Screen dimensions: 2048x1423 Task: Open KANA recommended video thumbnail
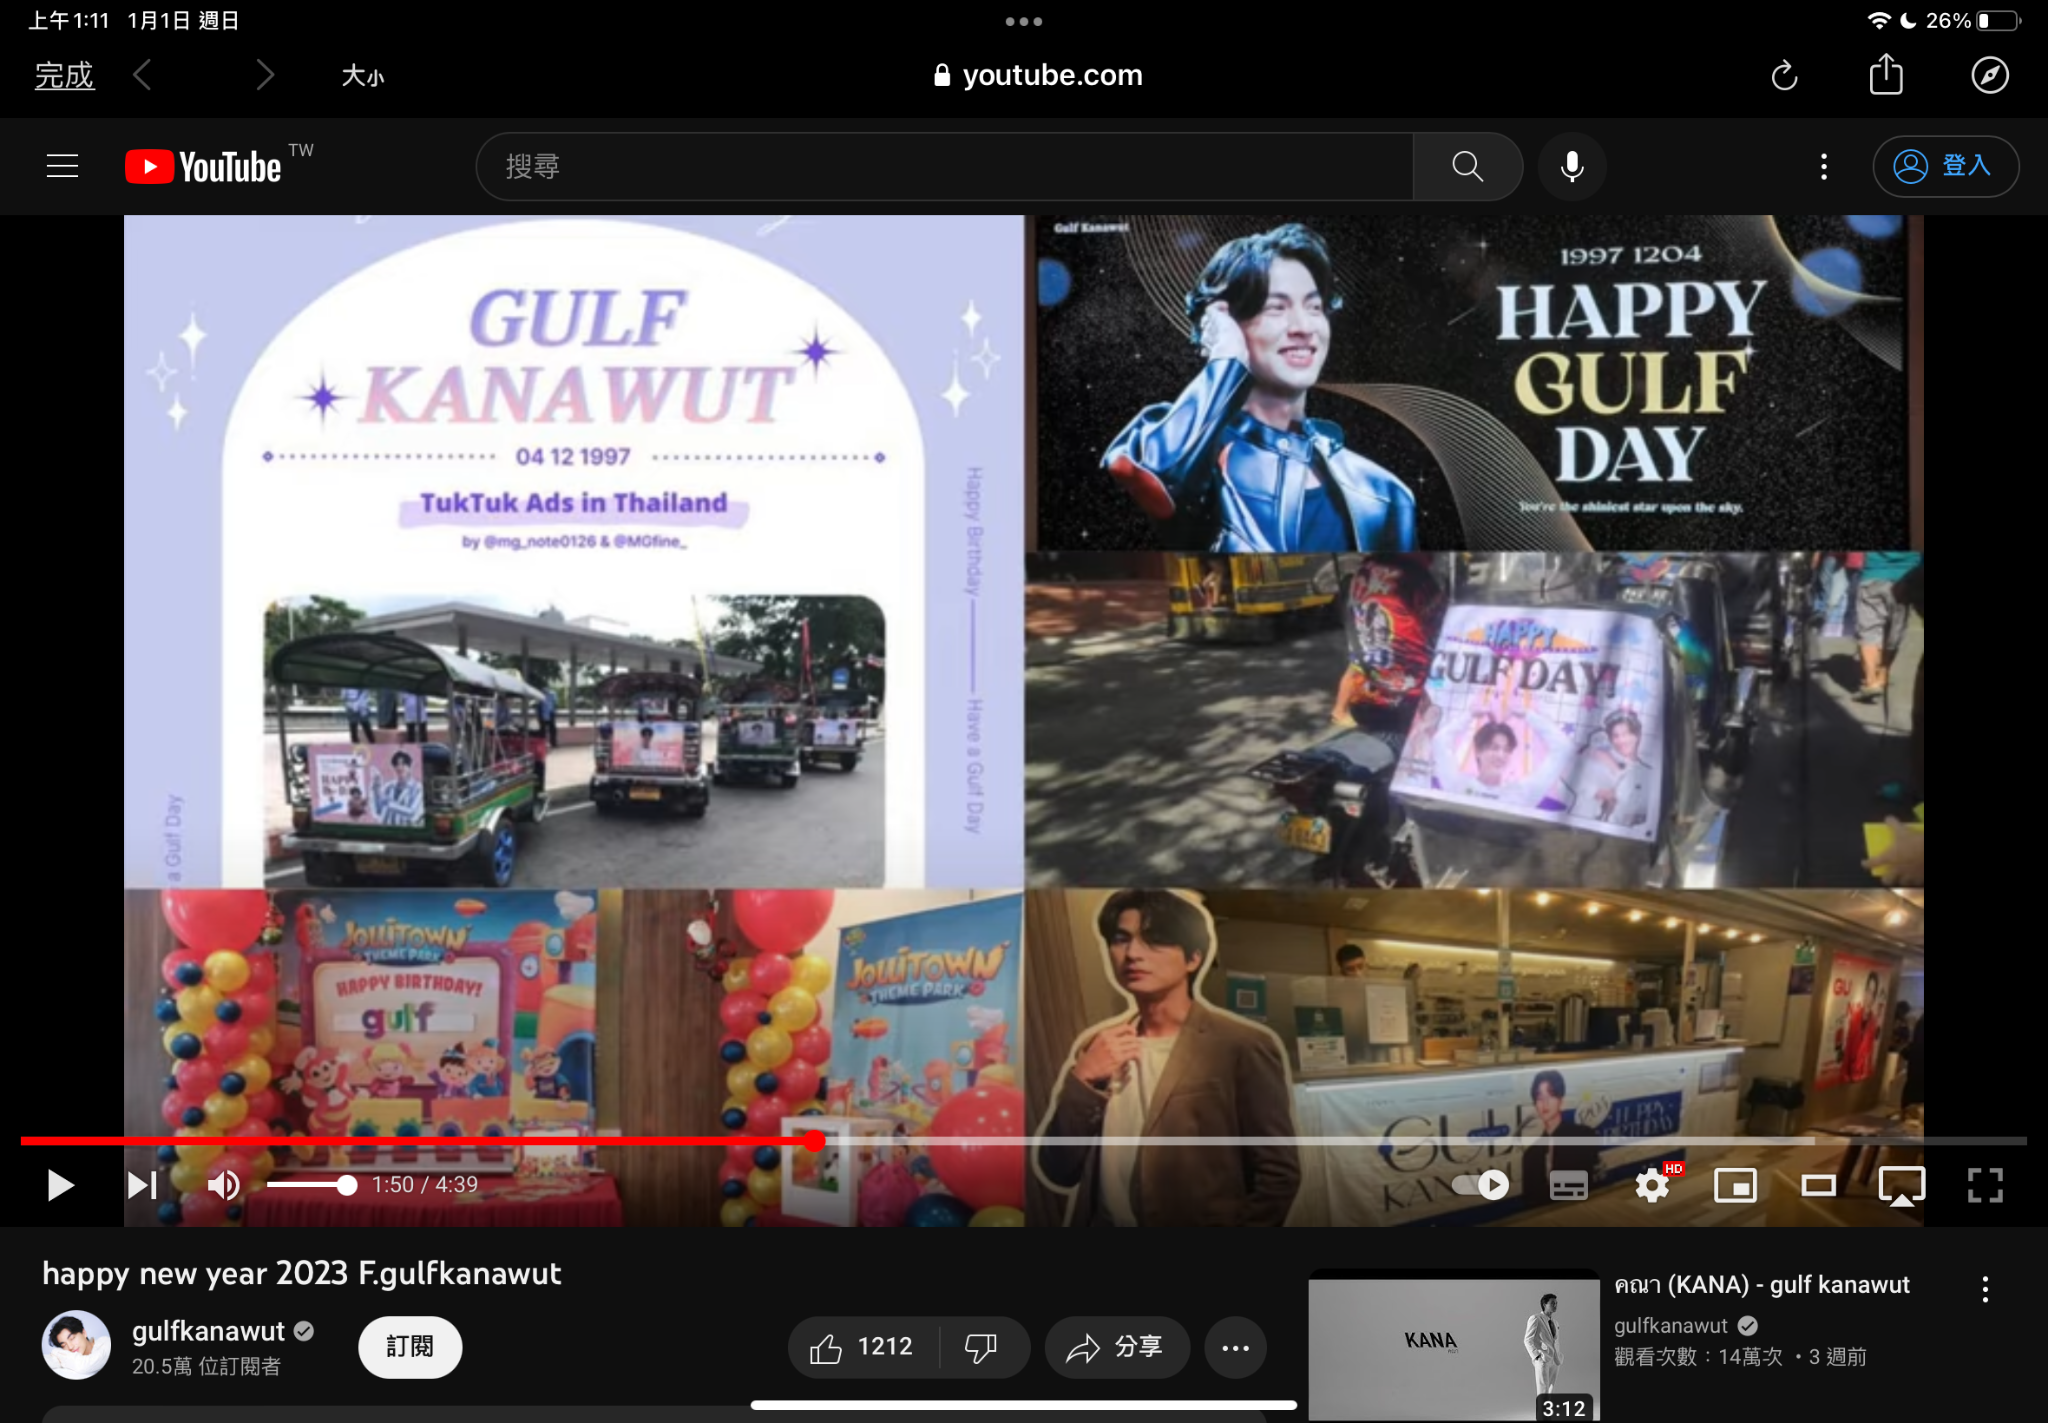[x=1454, y=1345]
